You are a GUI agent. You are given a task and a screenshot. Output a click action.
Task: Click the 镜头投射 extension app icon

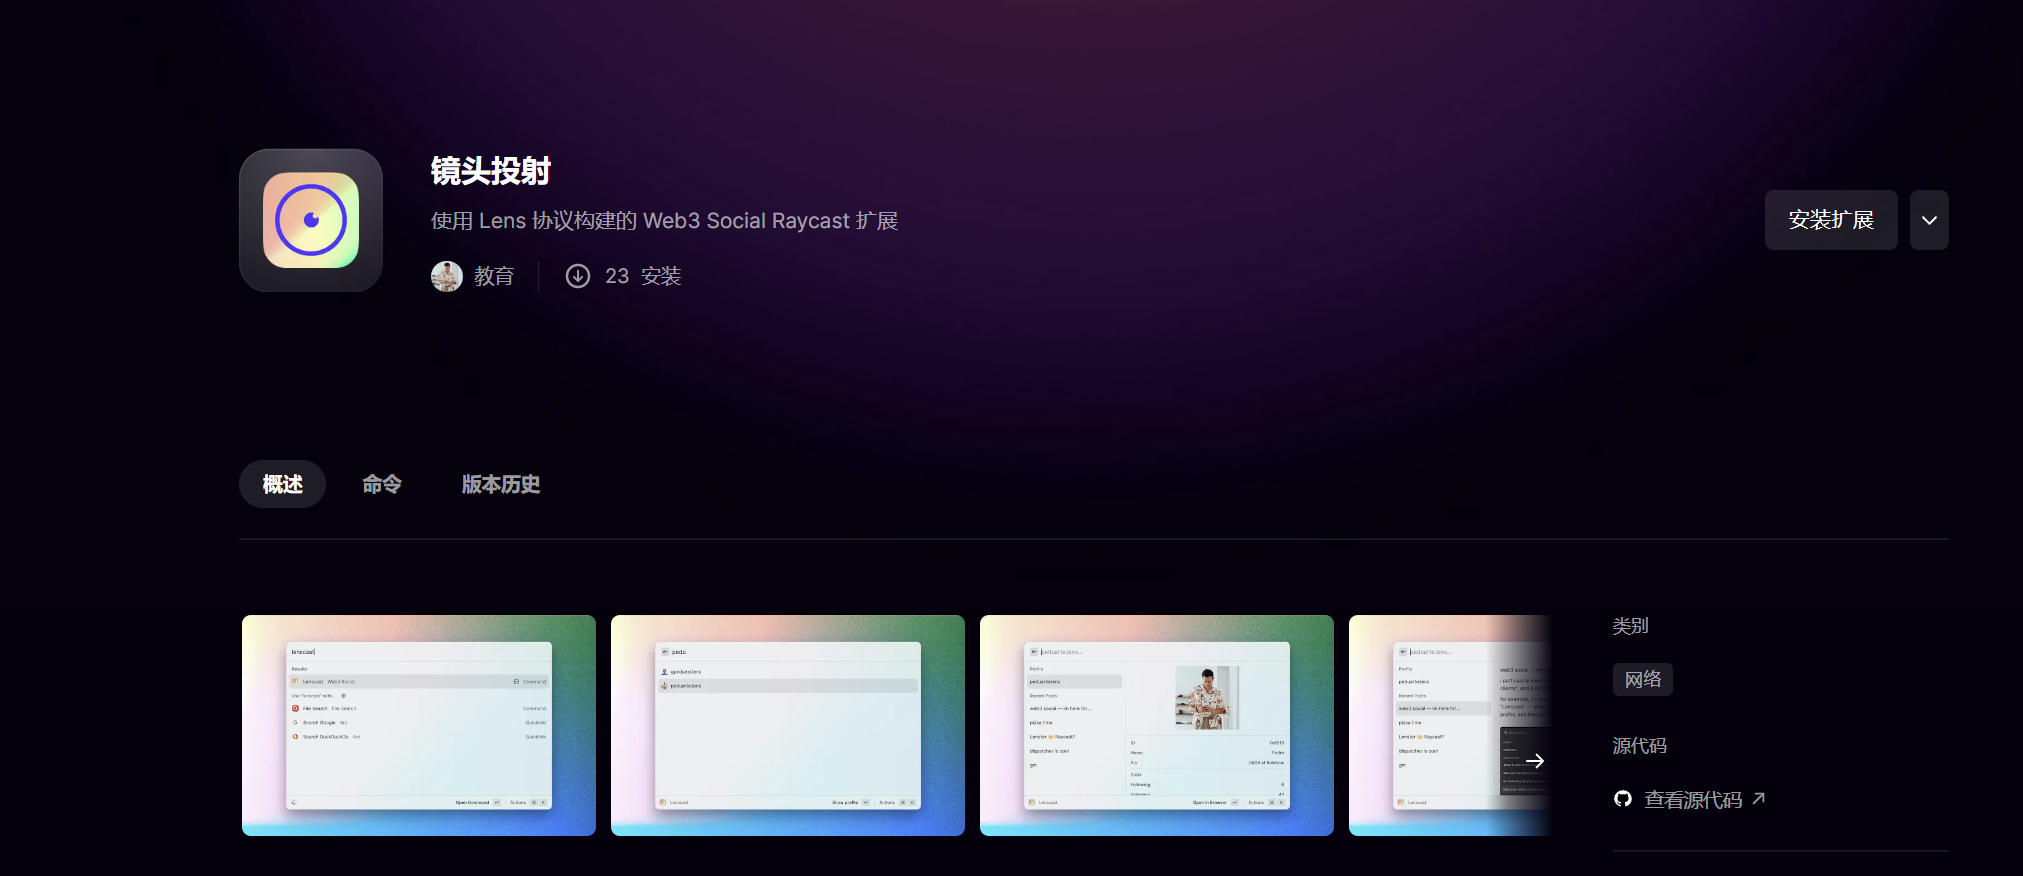pyautogui.click(x=311, y=220)
